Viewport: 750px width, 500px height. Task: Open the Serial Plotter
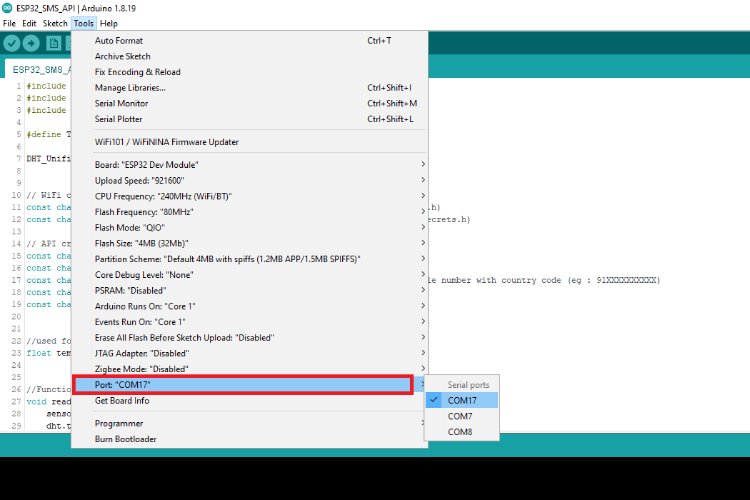coord(250,119)
